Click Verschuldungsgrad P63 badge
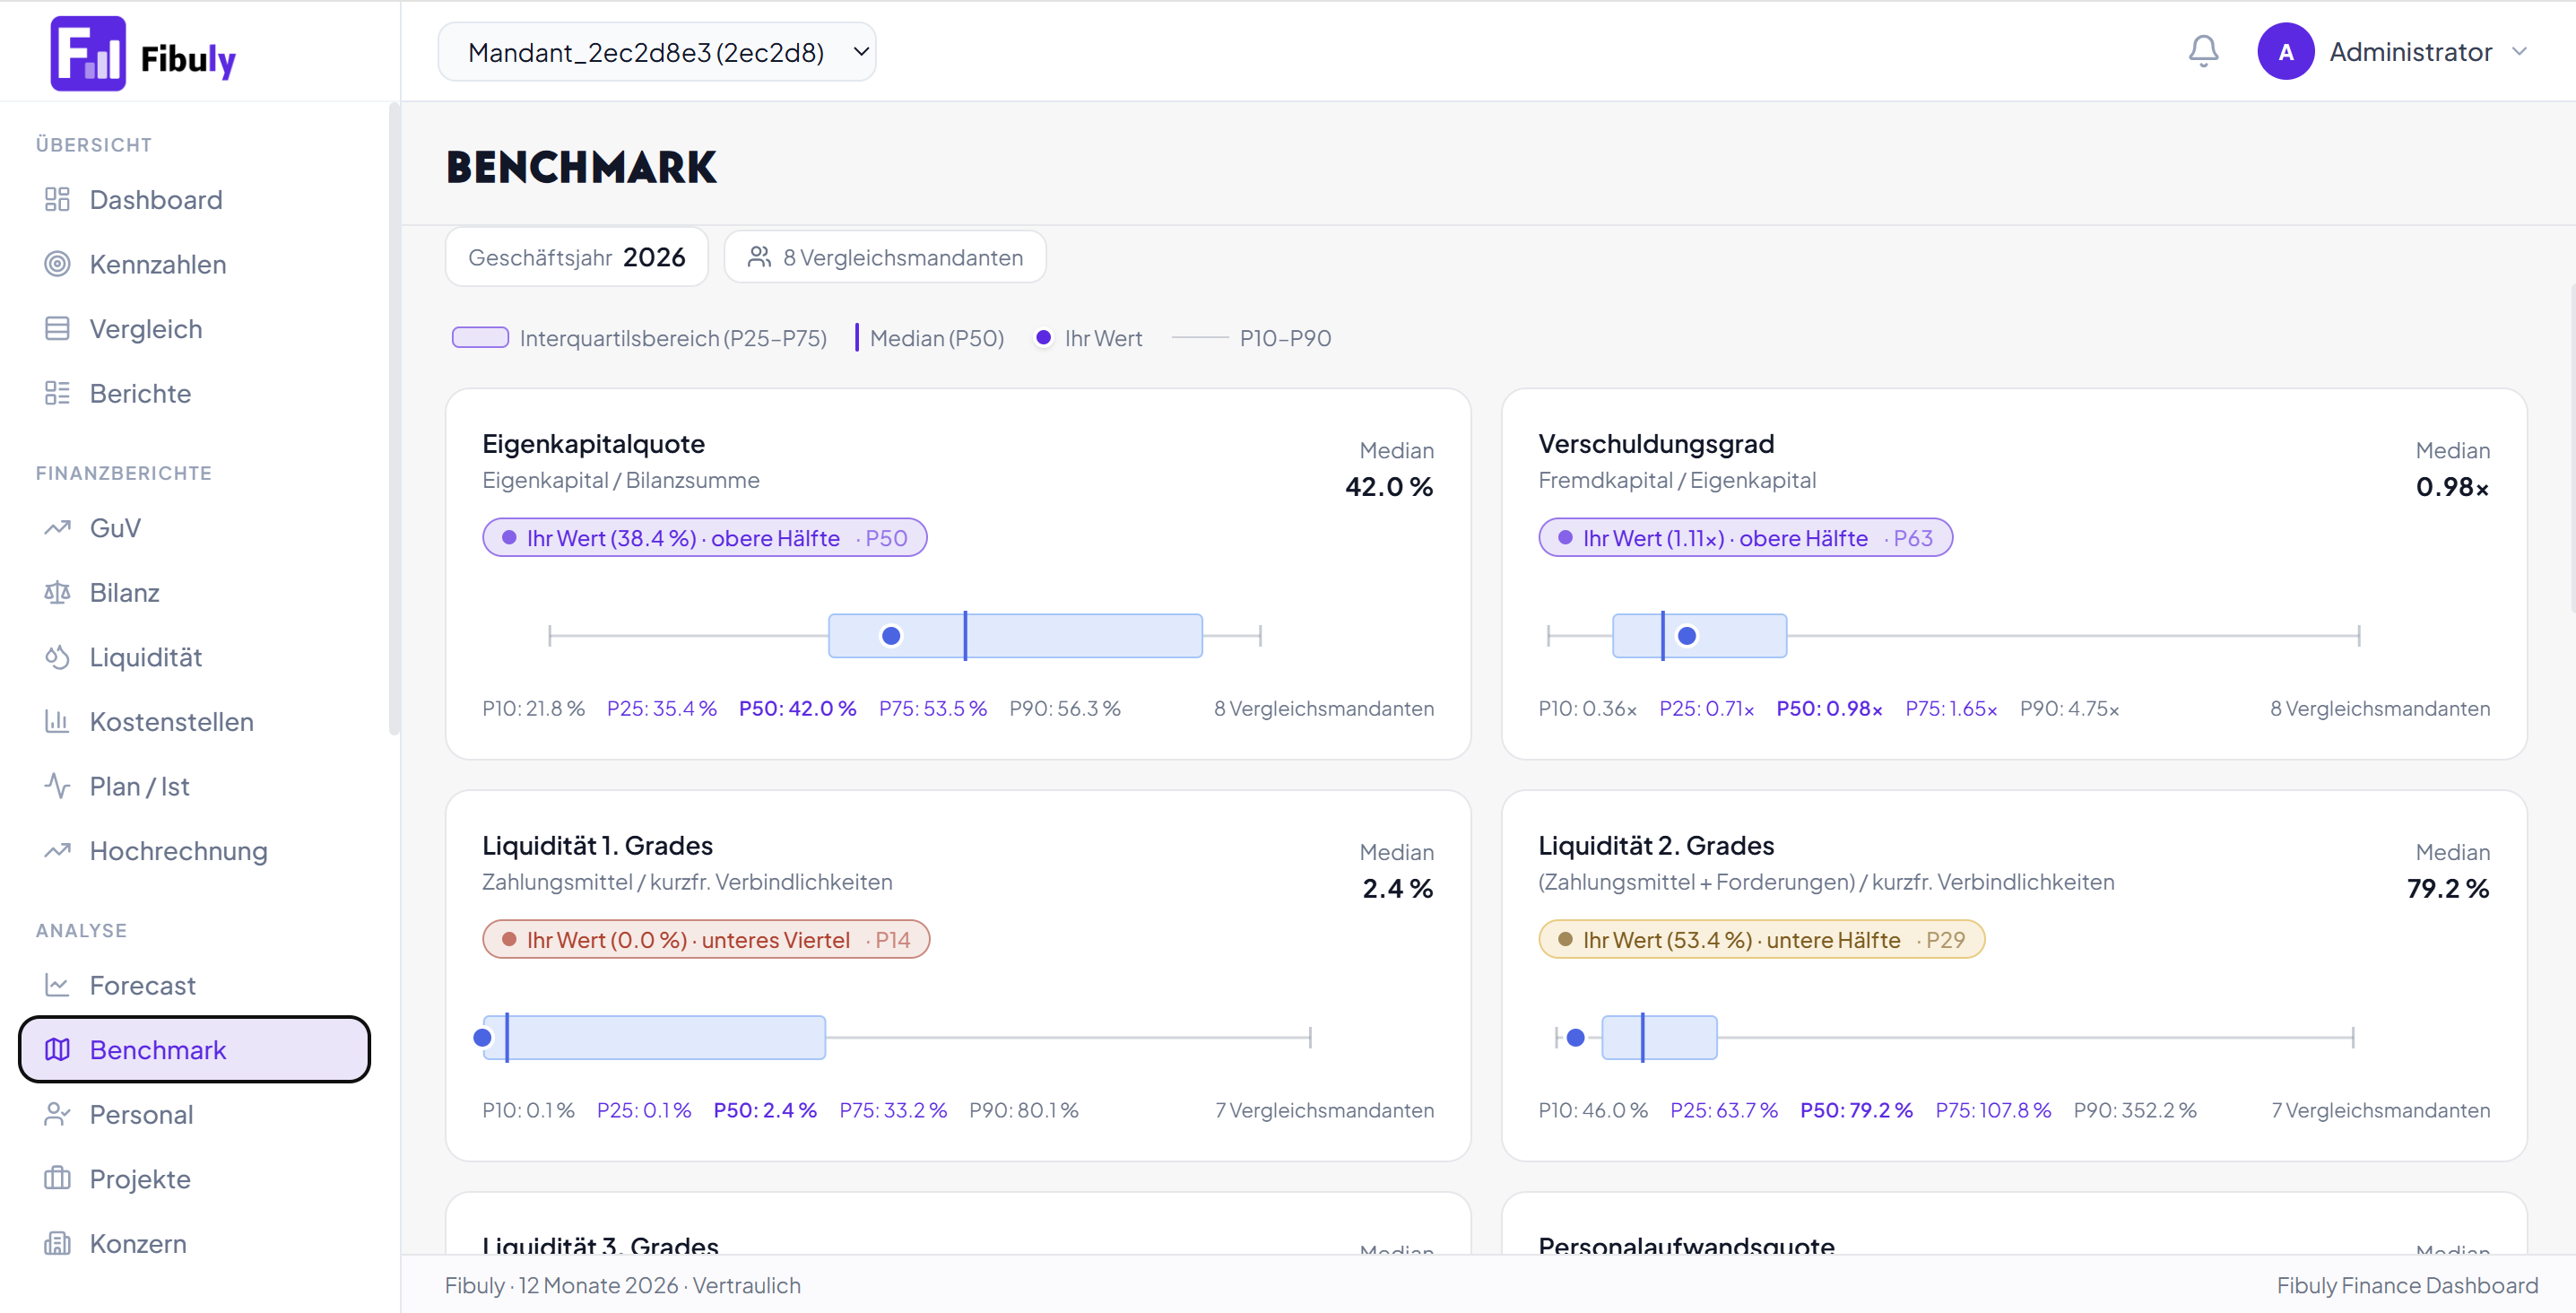Screen dimensions: 2576x1313 1745,538
